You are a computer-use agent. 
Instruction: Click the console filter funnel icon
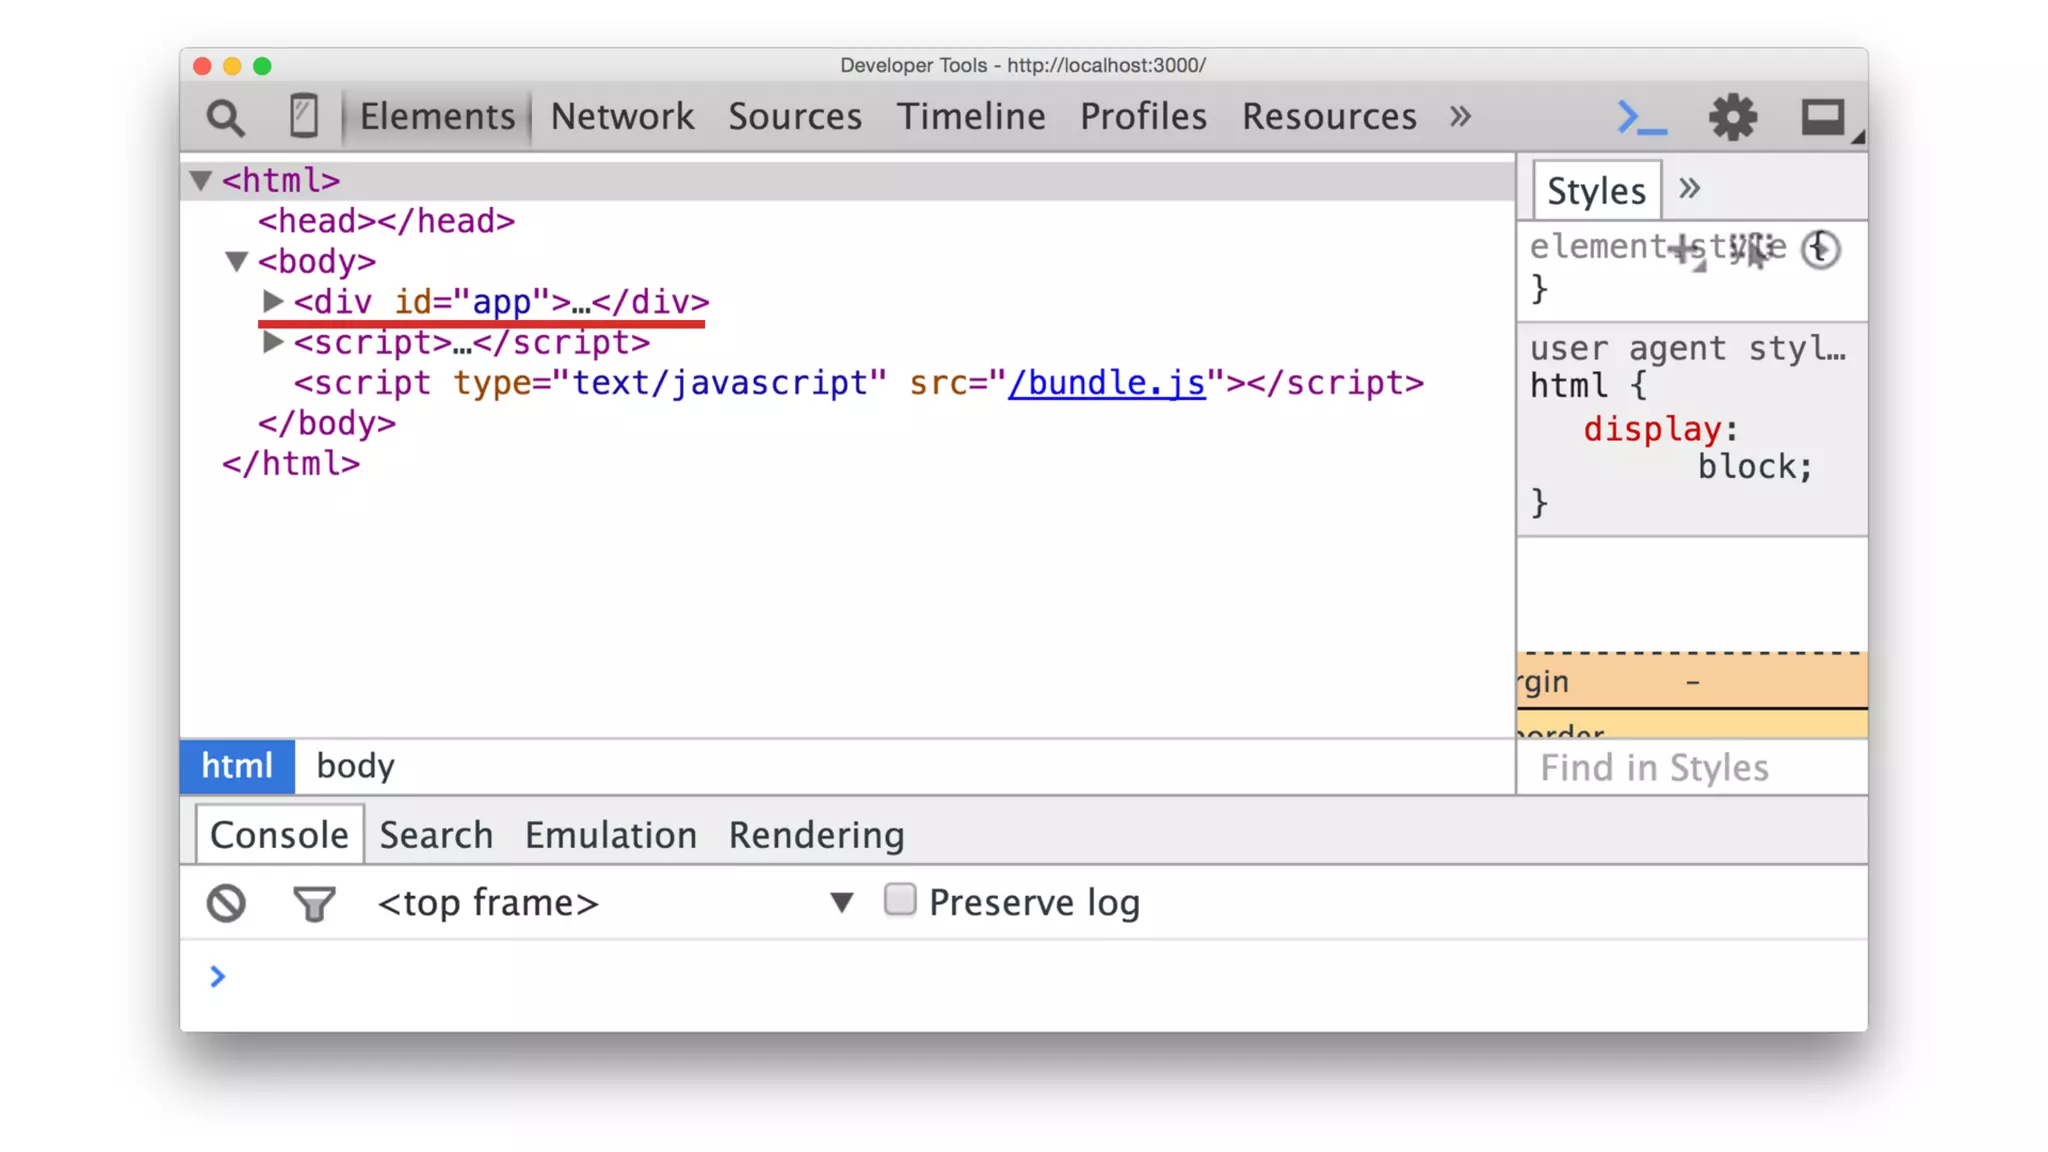pyautogui.click(x=314, y=903)
